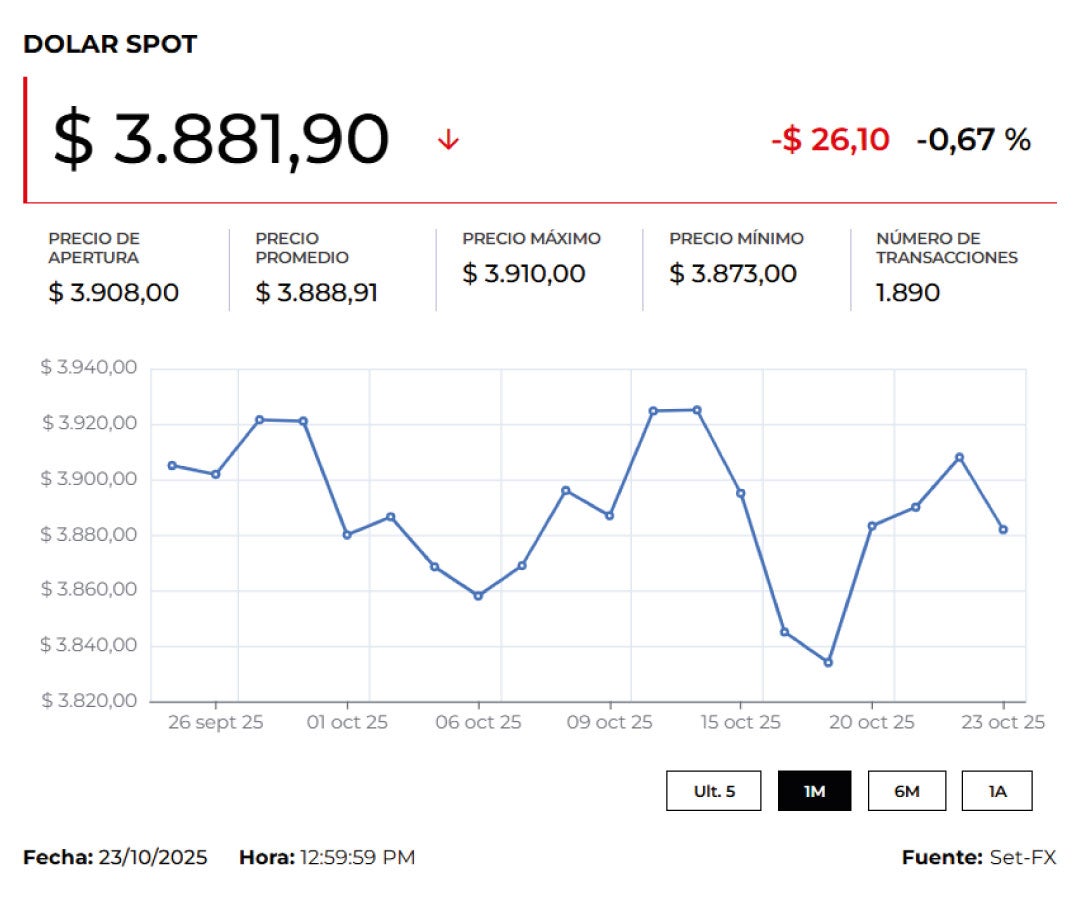Select the high point near 01 oct 25
The height and width of the screenshot is (900, 1080).
(302, 421)
